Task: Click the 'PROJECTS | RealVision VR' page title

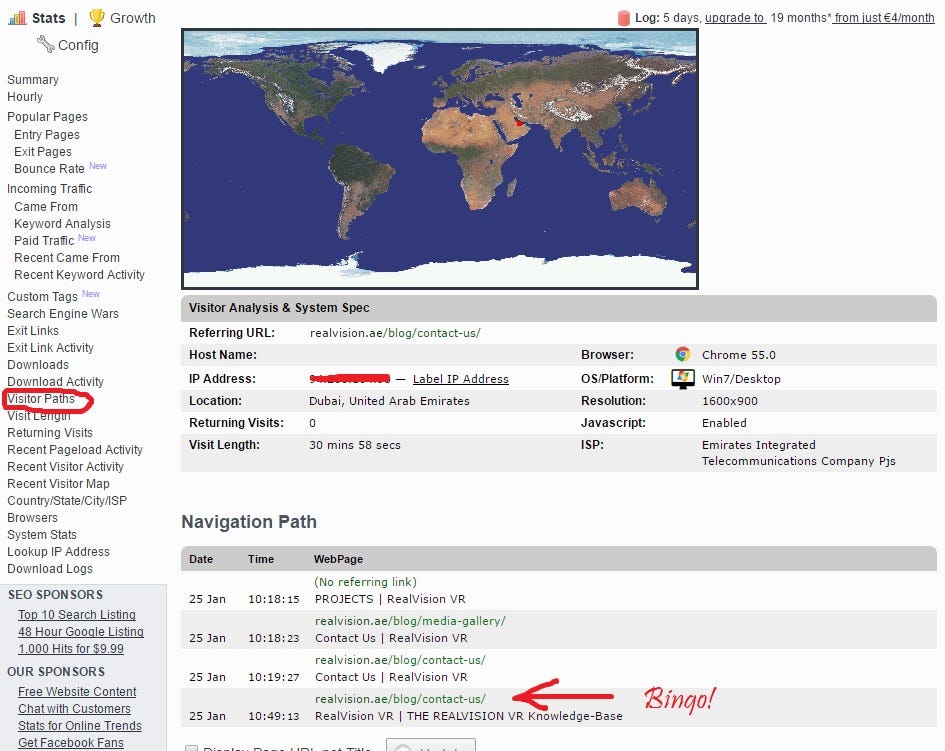Action: [x=390, y=599]
